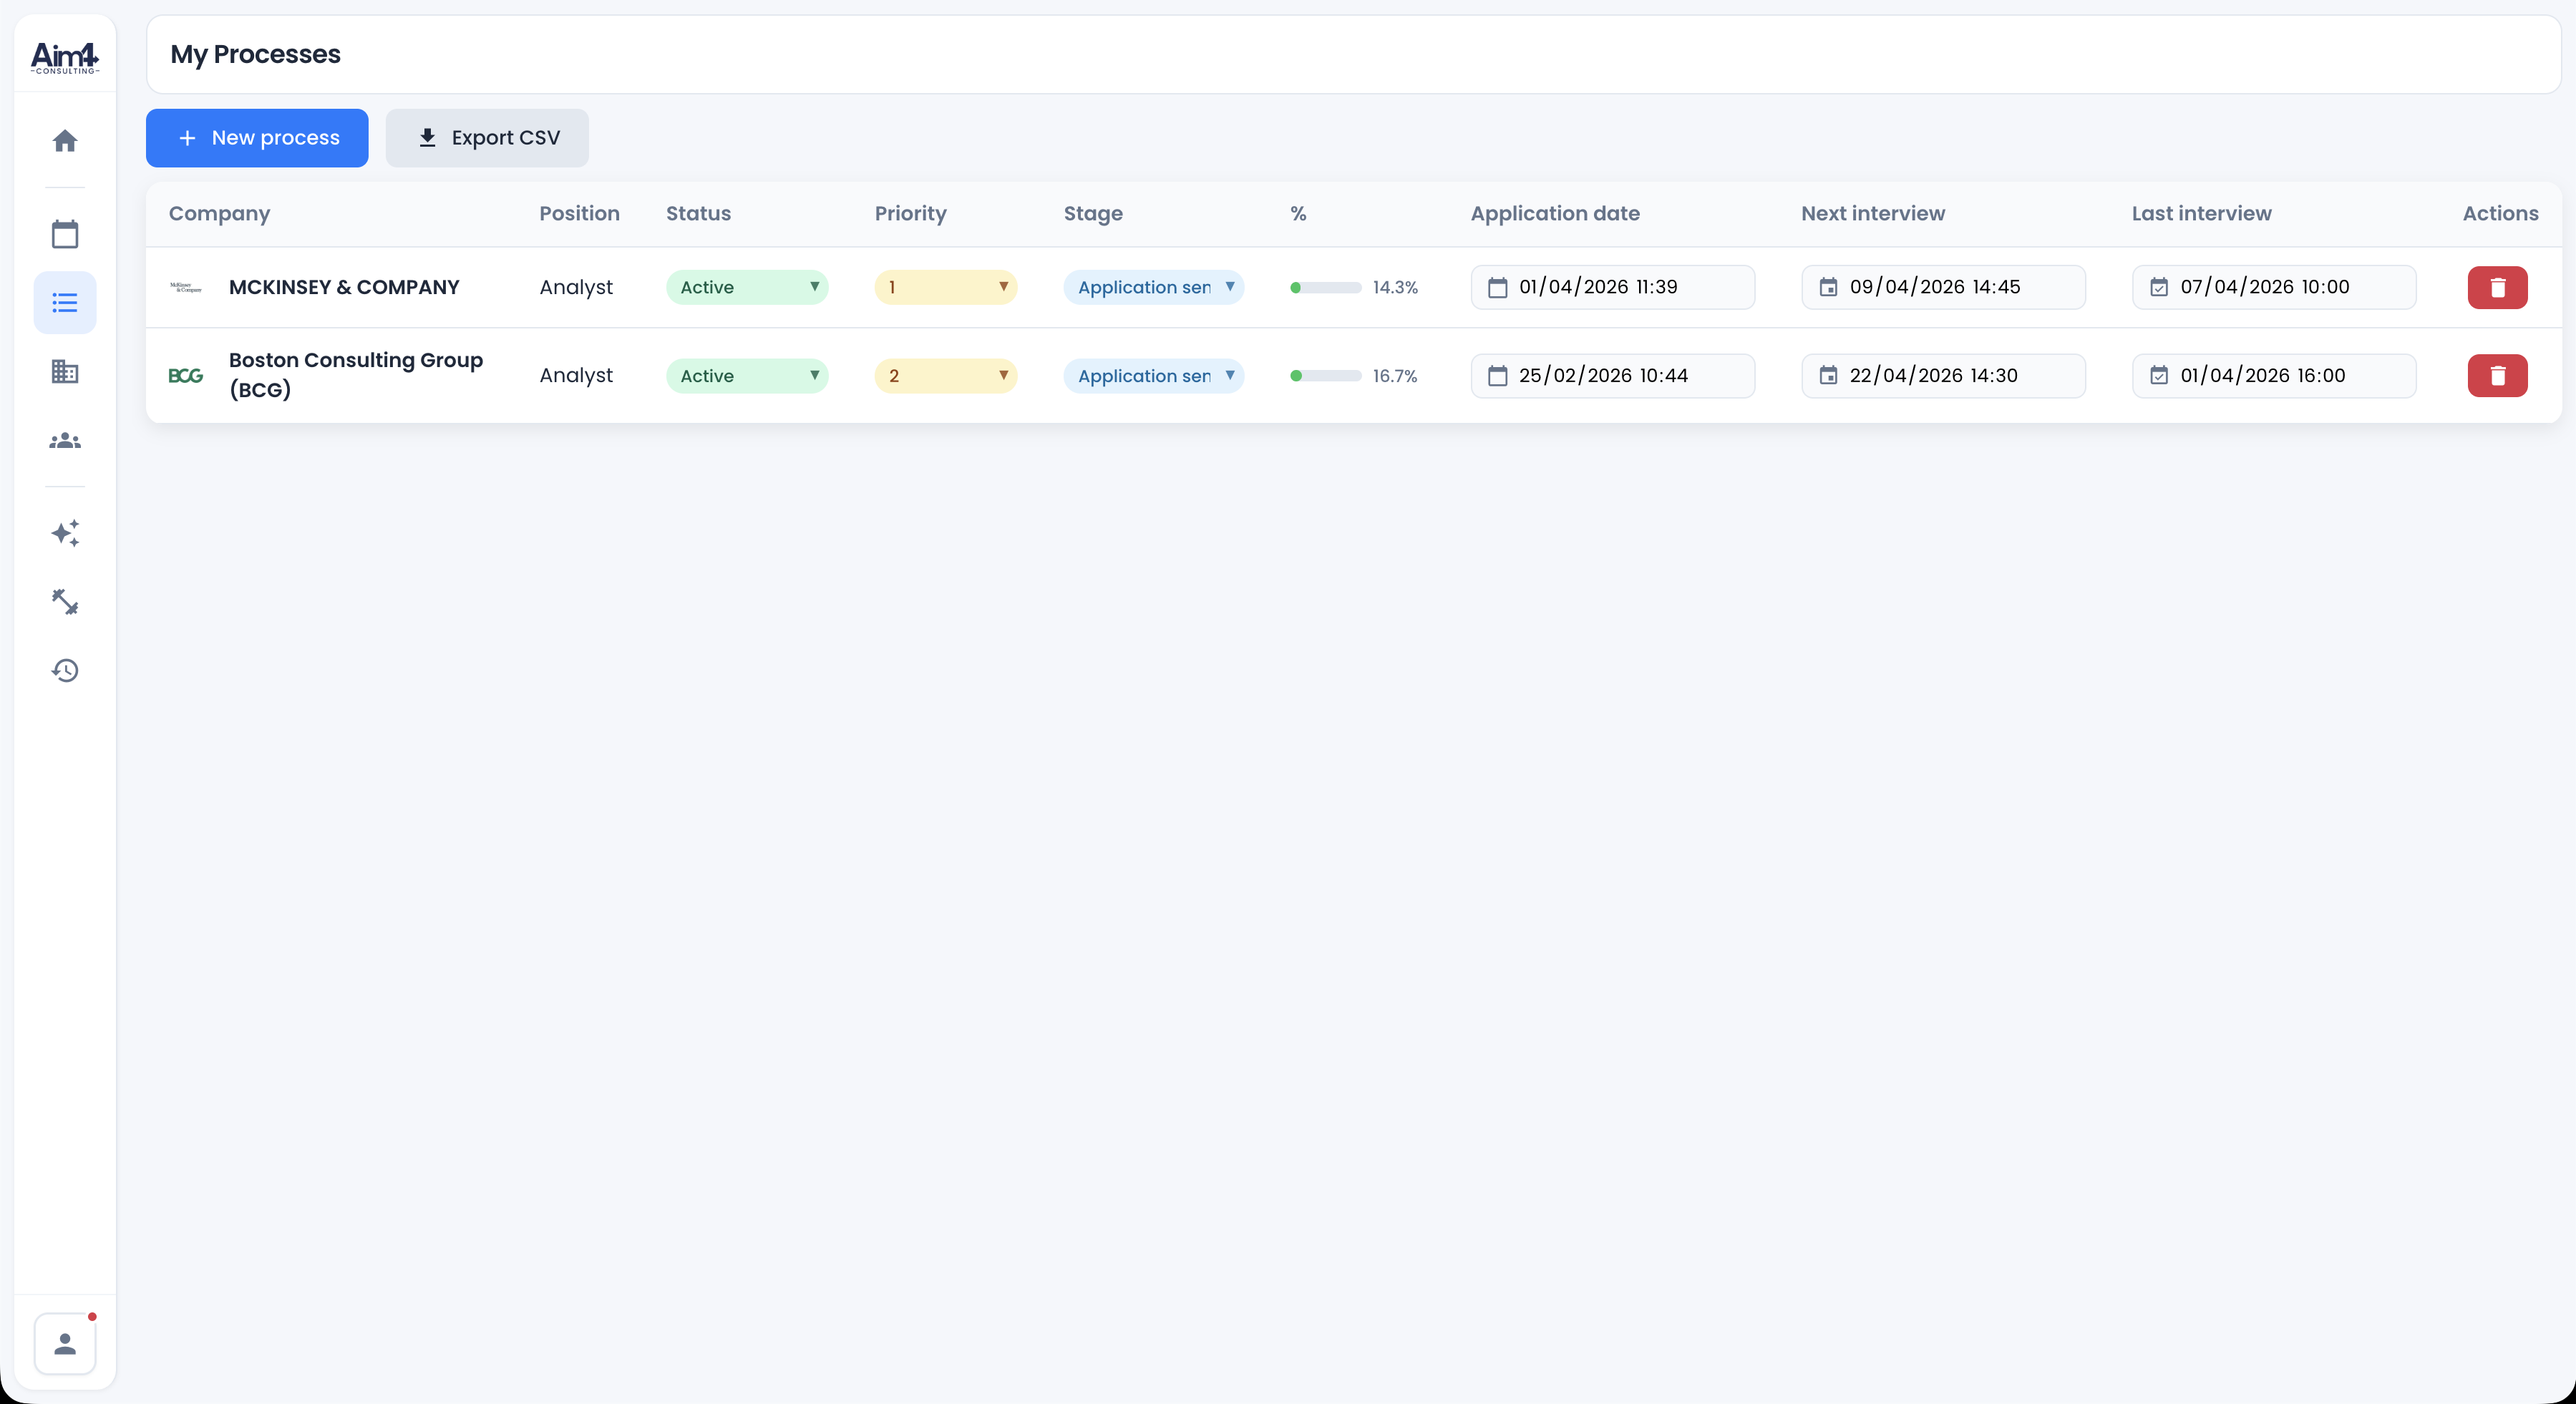
Task: Click the Status column header
Action: point(698,213)
